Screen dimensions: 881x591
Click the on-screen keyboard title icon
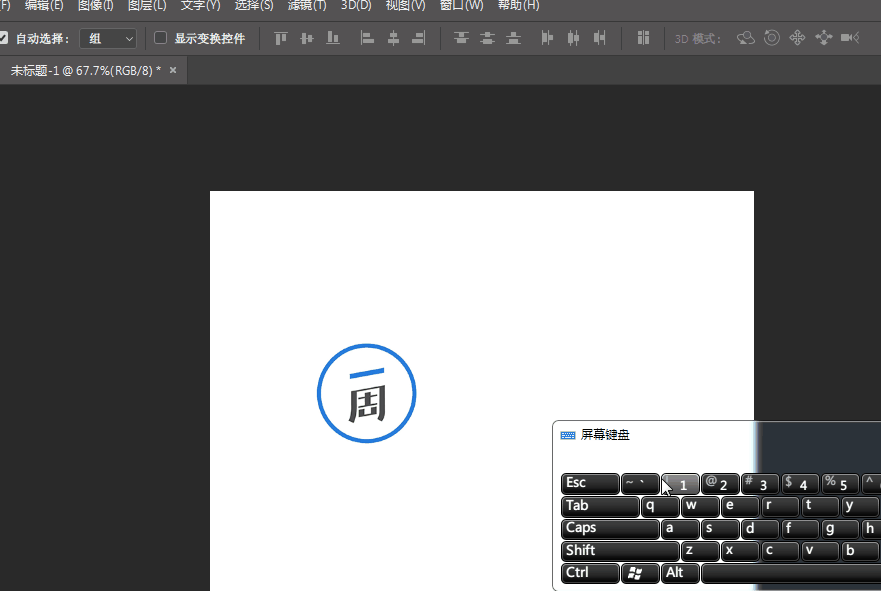click(567, 435)
